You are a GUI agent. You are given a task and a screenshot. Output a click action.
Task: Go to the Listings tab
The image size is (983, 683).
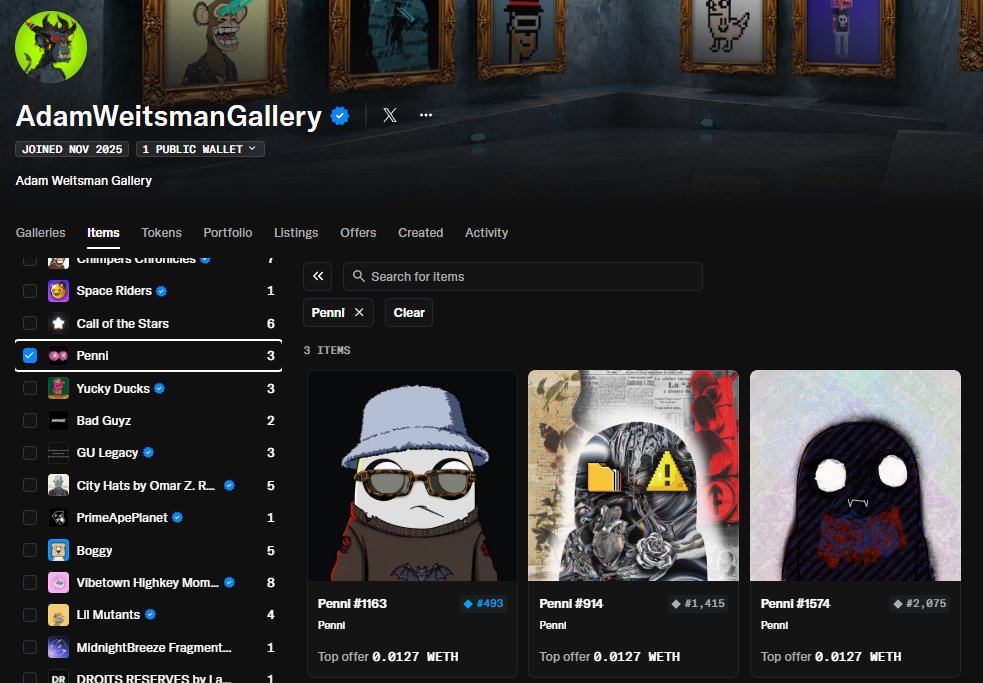(296, 233)
